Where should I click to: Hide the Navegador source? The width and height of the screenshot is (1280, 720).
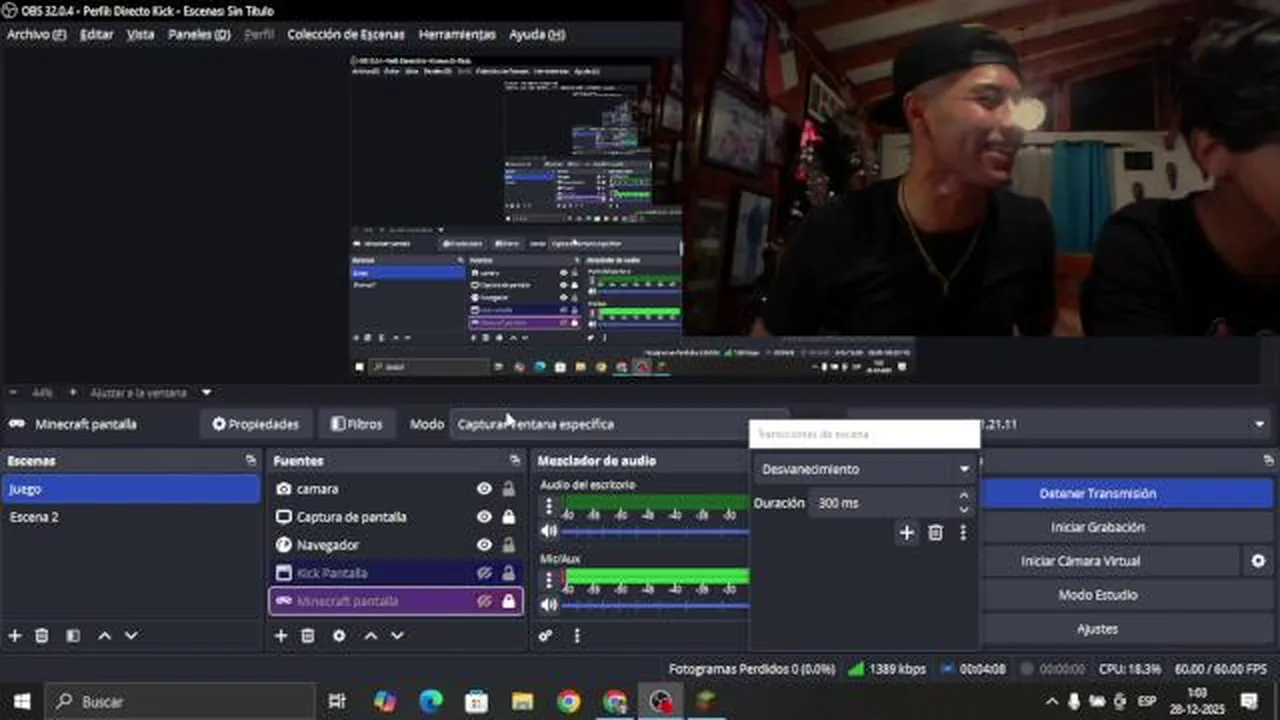click(x=484, y=545)
